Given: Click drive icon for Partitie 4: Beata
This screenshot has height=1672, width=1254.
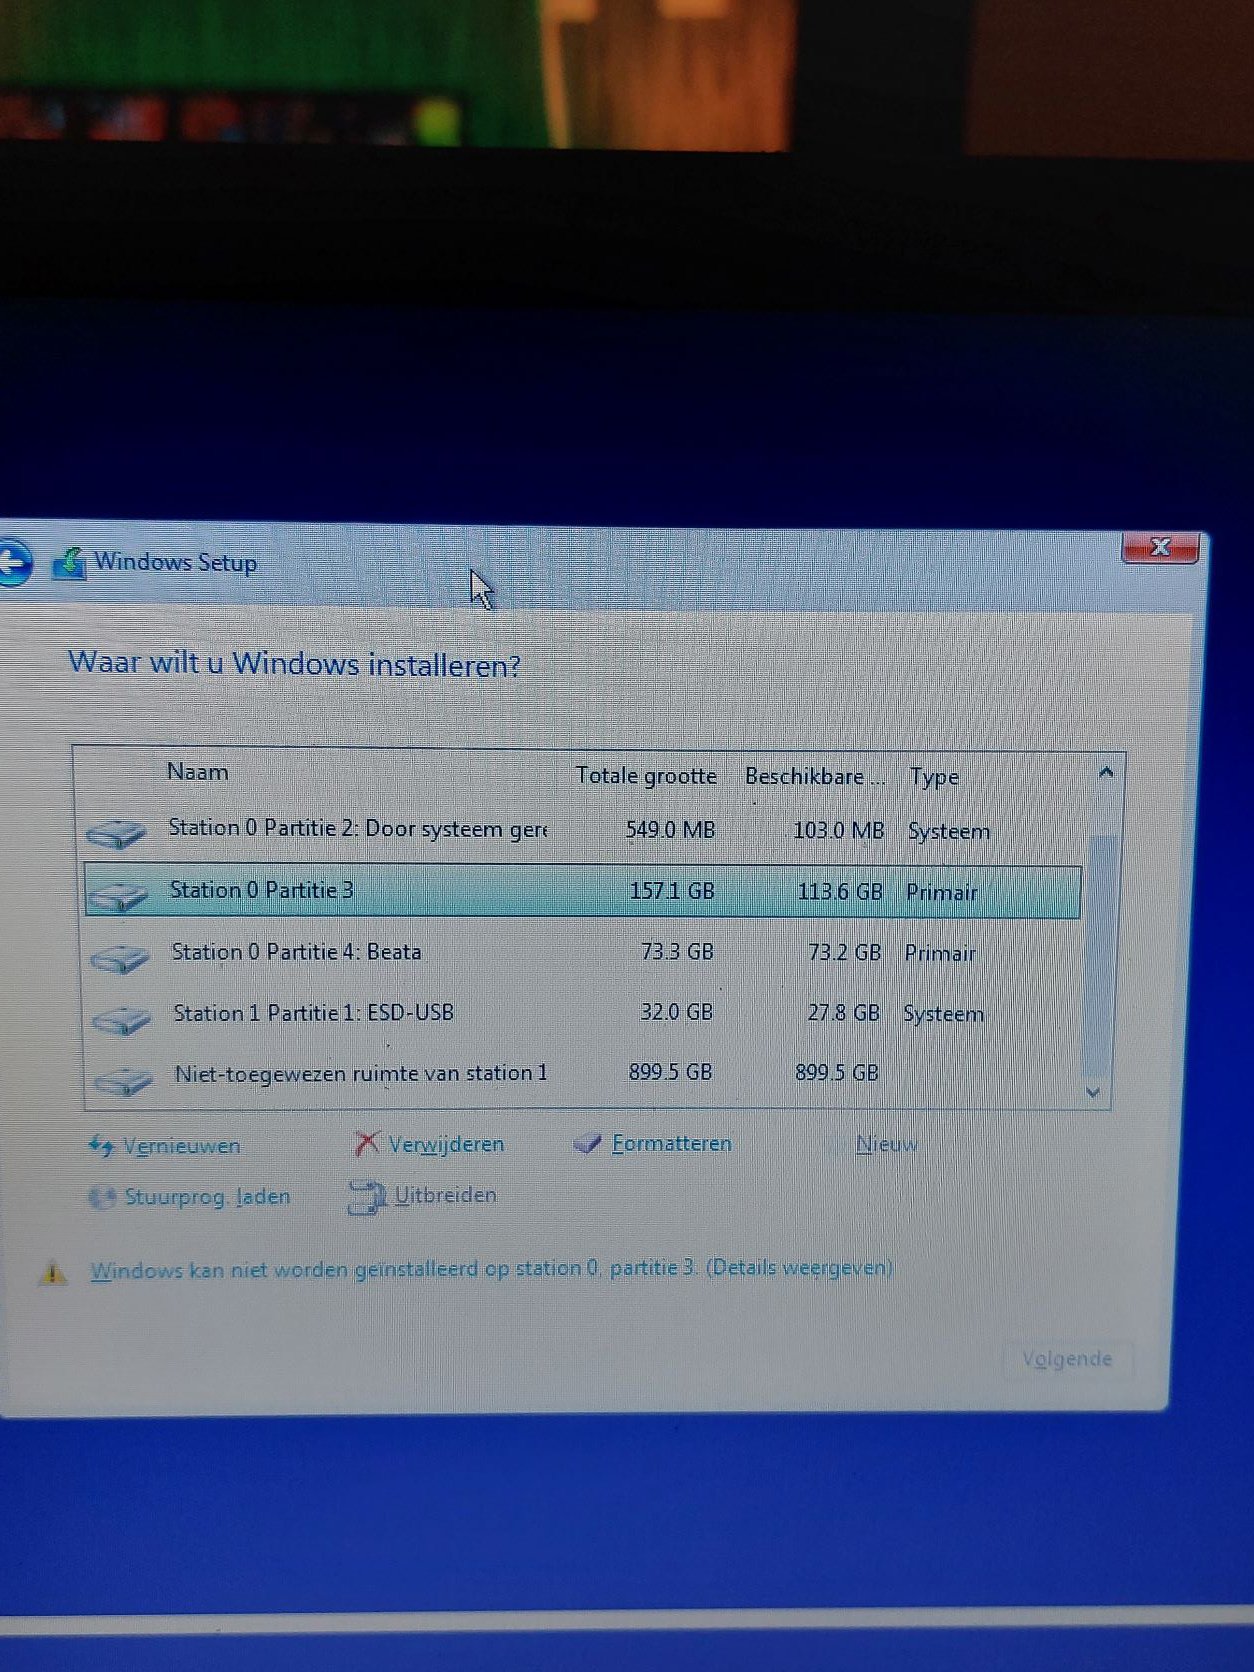Looking at the screenshot, I should pos(120,957).
